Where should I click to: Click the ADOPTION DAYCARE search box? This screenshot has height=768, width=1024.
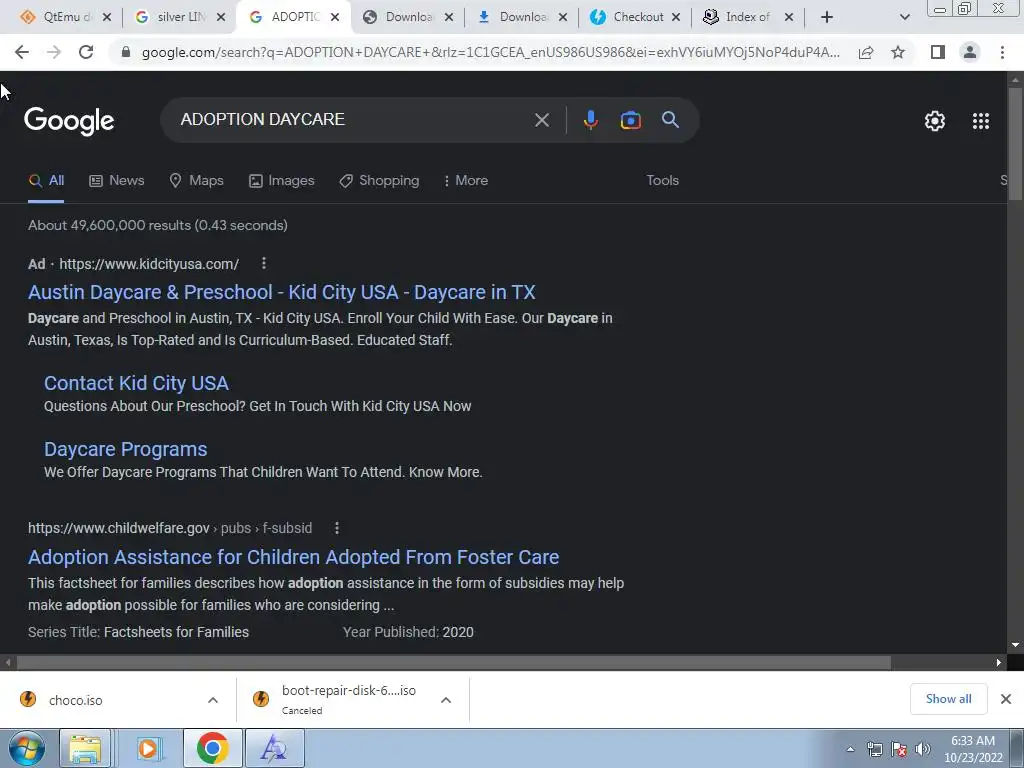click(353, 120)
